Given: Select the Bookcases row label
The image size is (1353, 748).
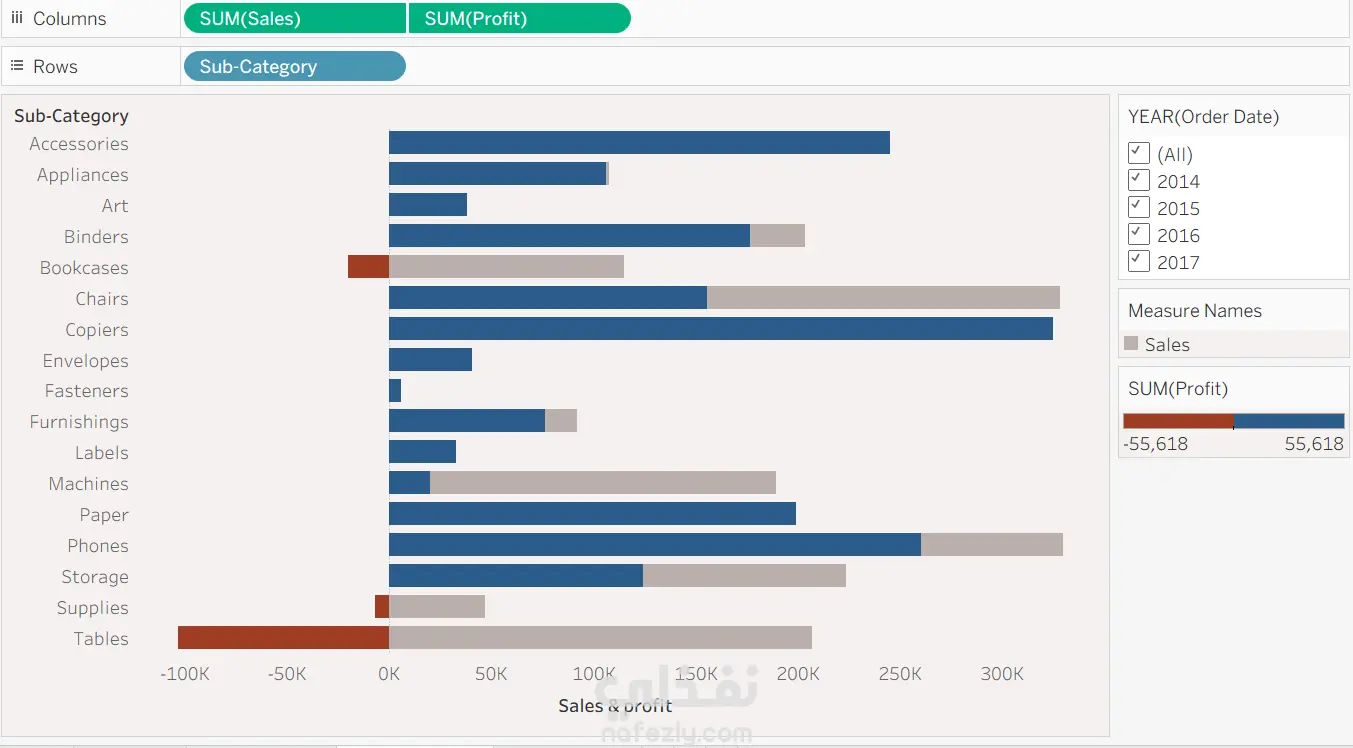Looking at the screenshot, I should [84, 268].
